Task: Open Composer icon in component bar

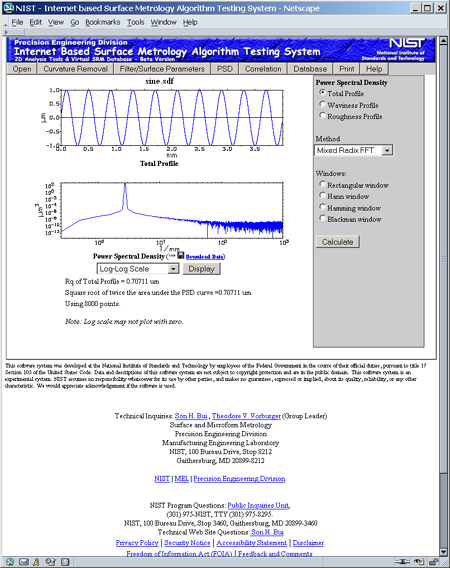Action: [x=51, y=562]
